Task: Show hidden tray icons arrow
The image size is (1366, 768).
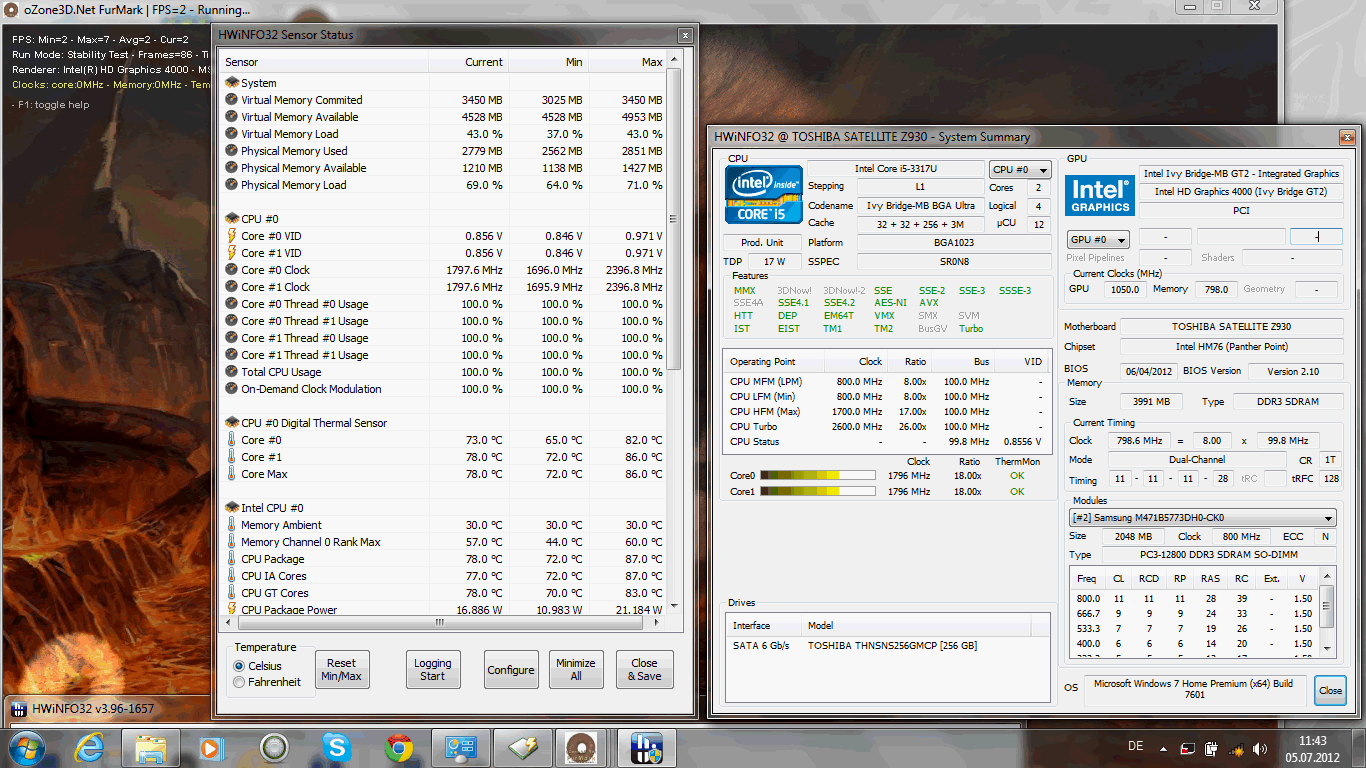Action: (x=1165, y=748)
